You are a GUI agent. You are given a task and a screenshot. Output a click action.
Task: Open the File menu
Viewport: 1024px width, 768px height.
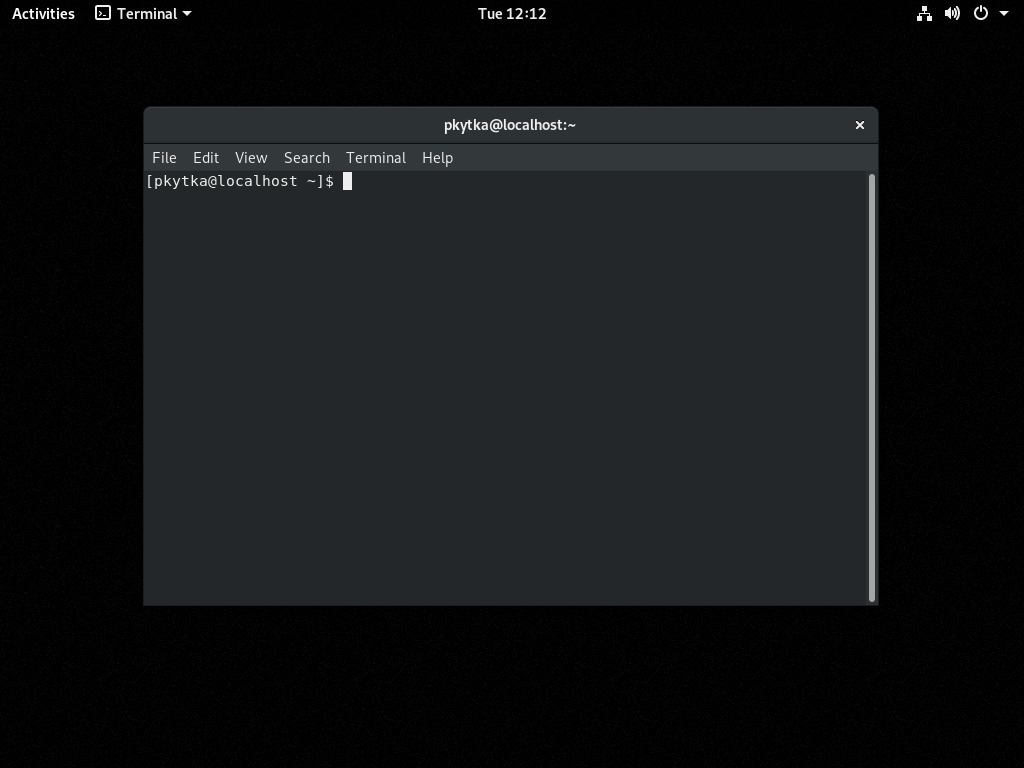(164, 158)
